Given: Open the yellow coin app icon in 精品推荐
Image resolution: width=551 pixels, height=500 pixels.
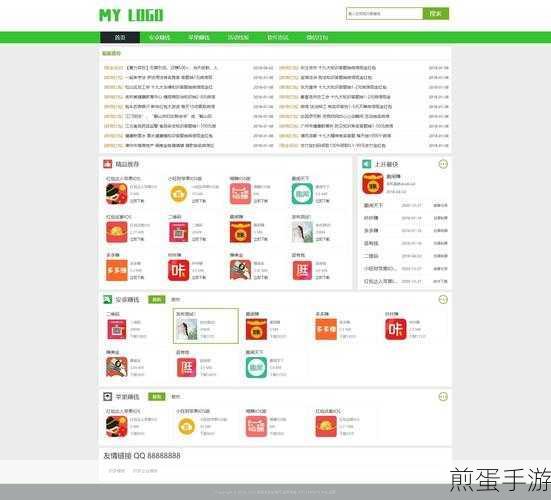Looking at the screenshot, I should click(179, 194).
